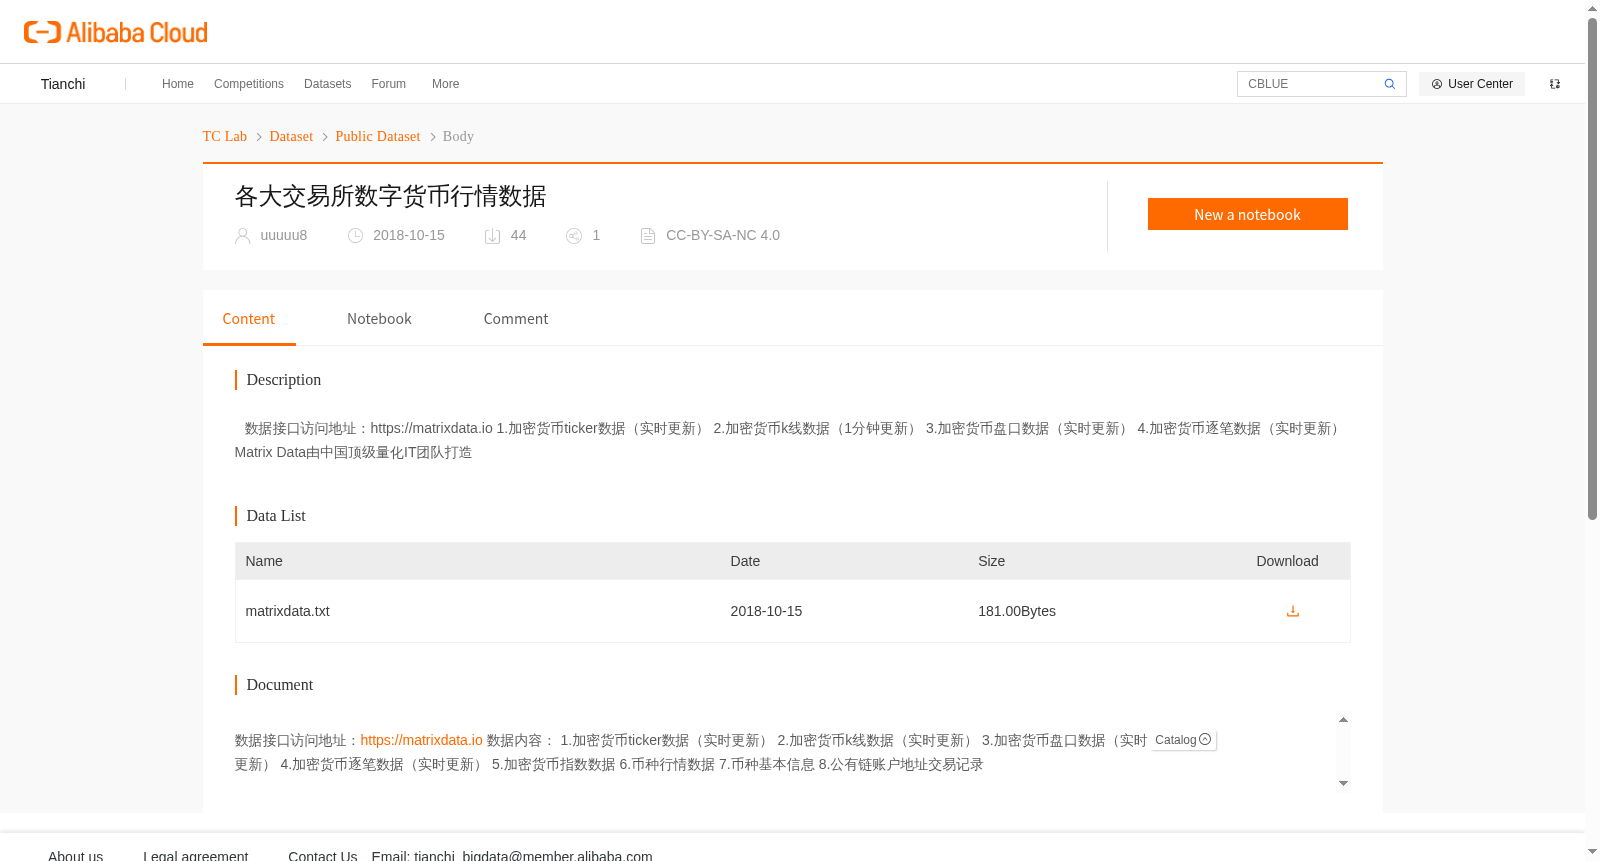Click the Size column header
This screenshot has height=861, width=1600.
tap(991, 561)
